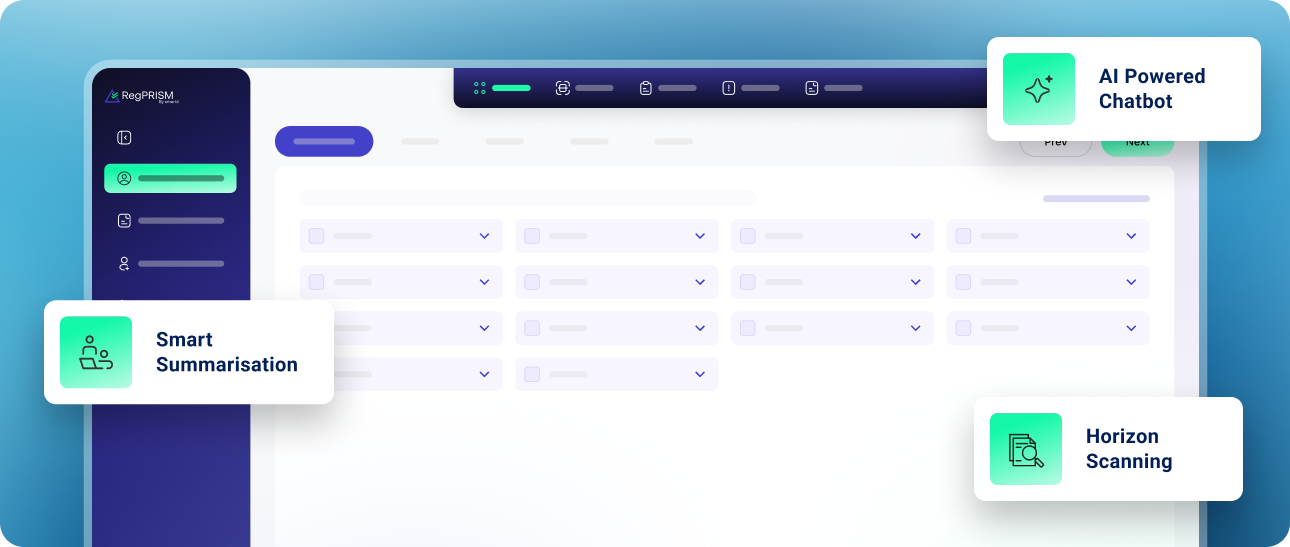1290x547 pixels.
Task: Switch to the tab right after the purple pill
Action: 420,142
